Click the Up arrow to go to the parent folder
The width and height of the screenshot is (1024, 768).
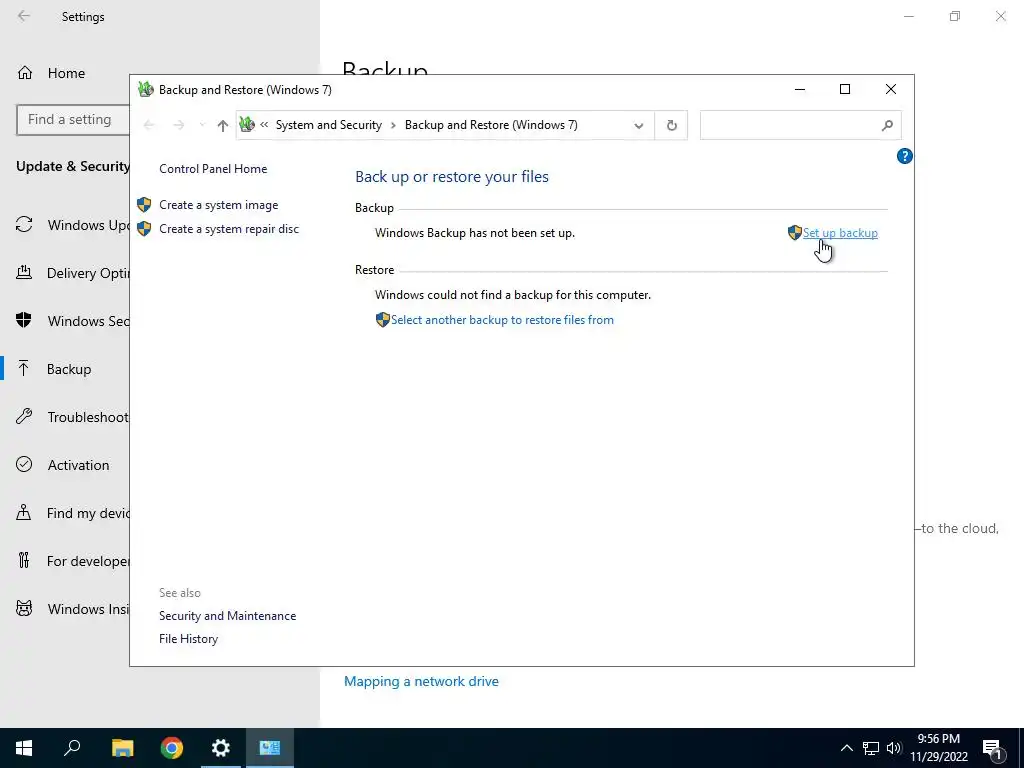pyautogui.click(x=223, y=125)
